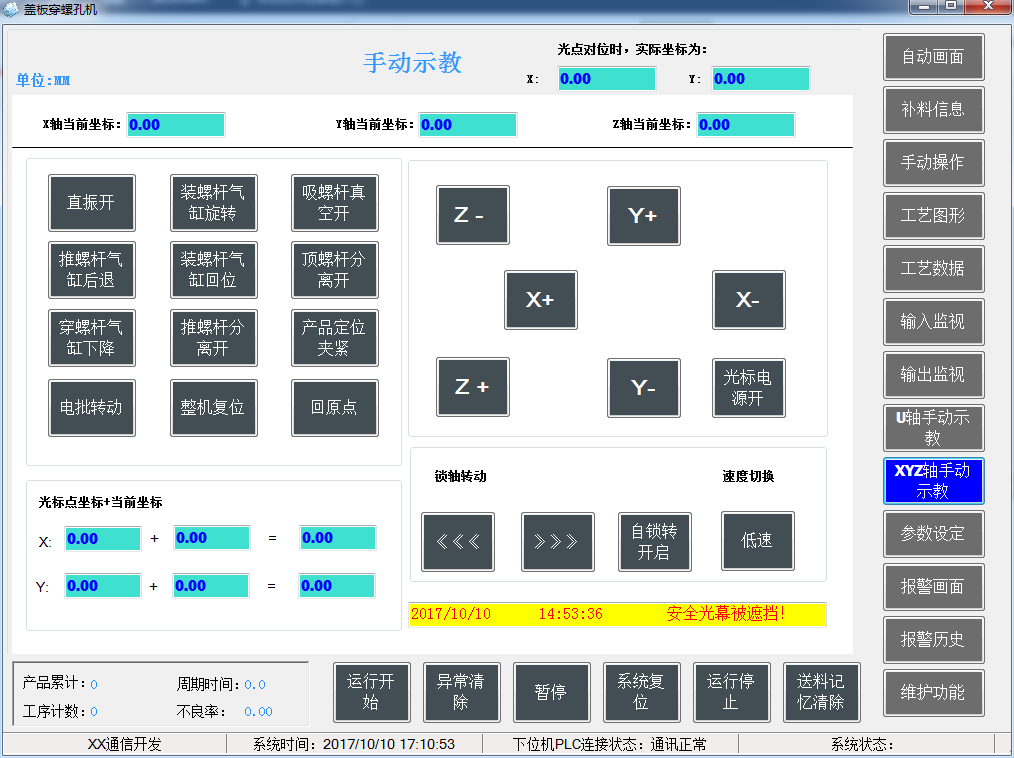Switch to 输入监视 (input monitor)
The height and width of the screenshot is (758, 1014).
tap(933, 322)
